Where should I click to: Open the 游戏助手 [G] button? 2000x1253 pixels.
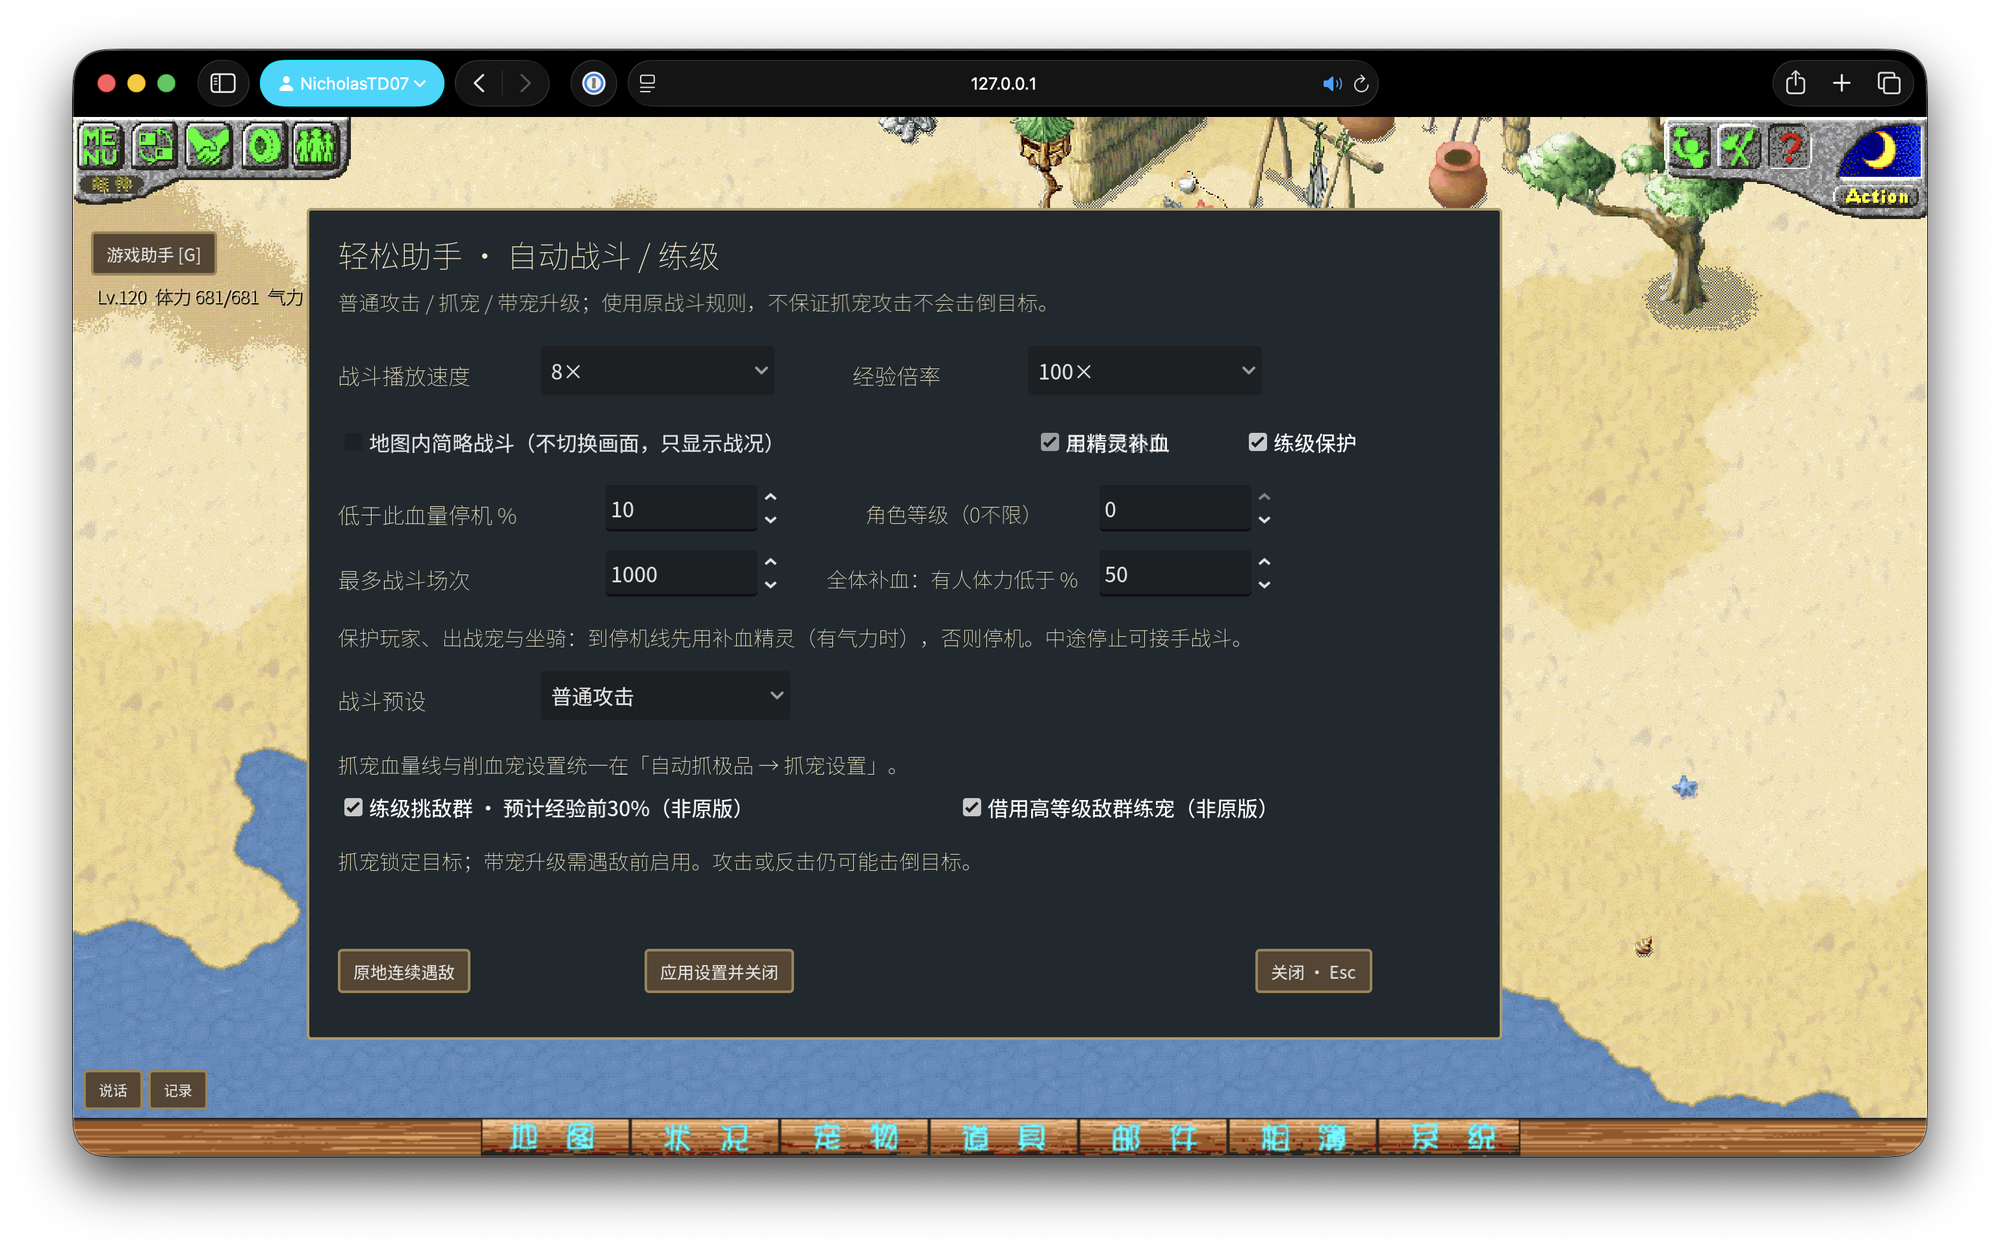[x=154, y=254]
